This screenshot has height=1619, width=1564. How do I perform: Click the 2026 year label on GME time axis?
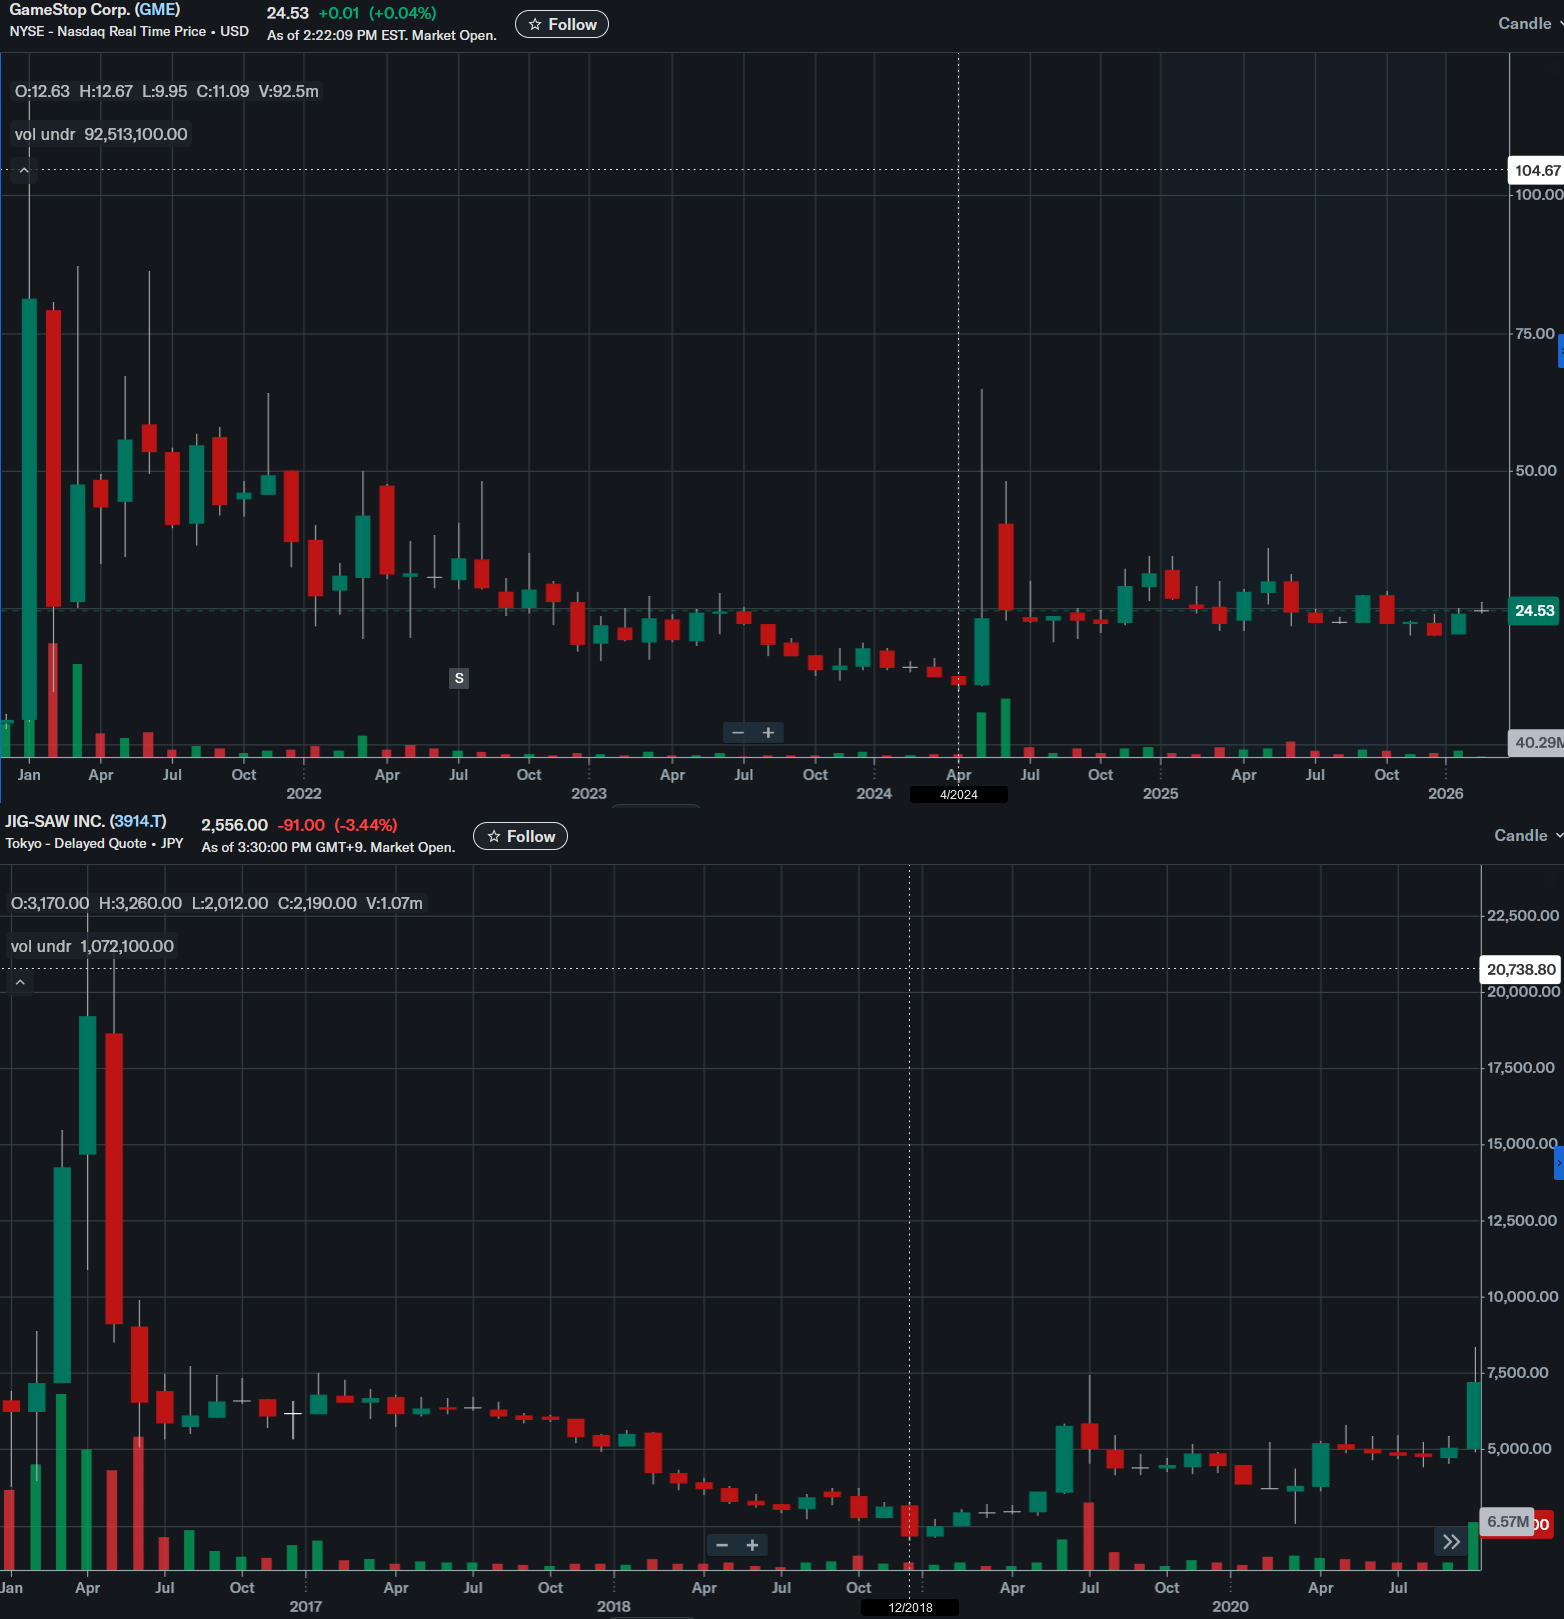pyautogui.click(x=1446, y=794)
